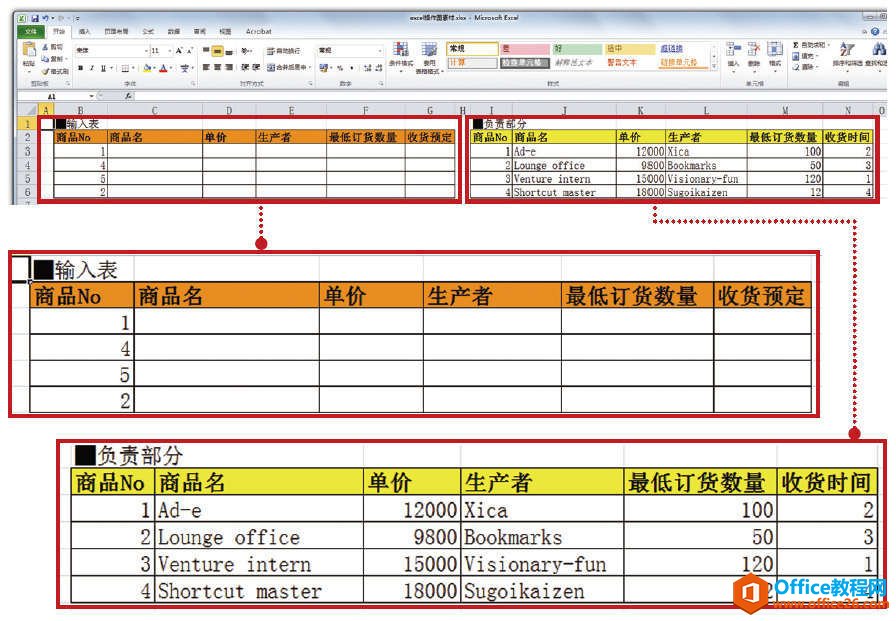Click the Increase Font Size (large A) icon
This screenshot has width=896, height=621.
click(179, 51)
